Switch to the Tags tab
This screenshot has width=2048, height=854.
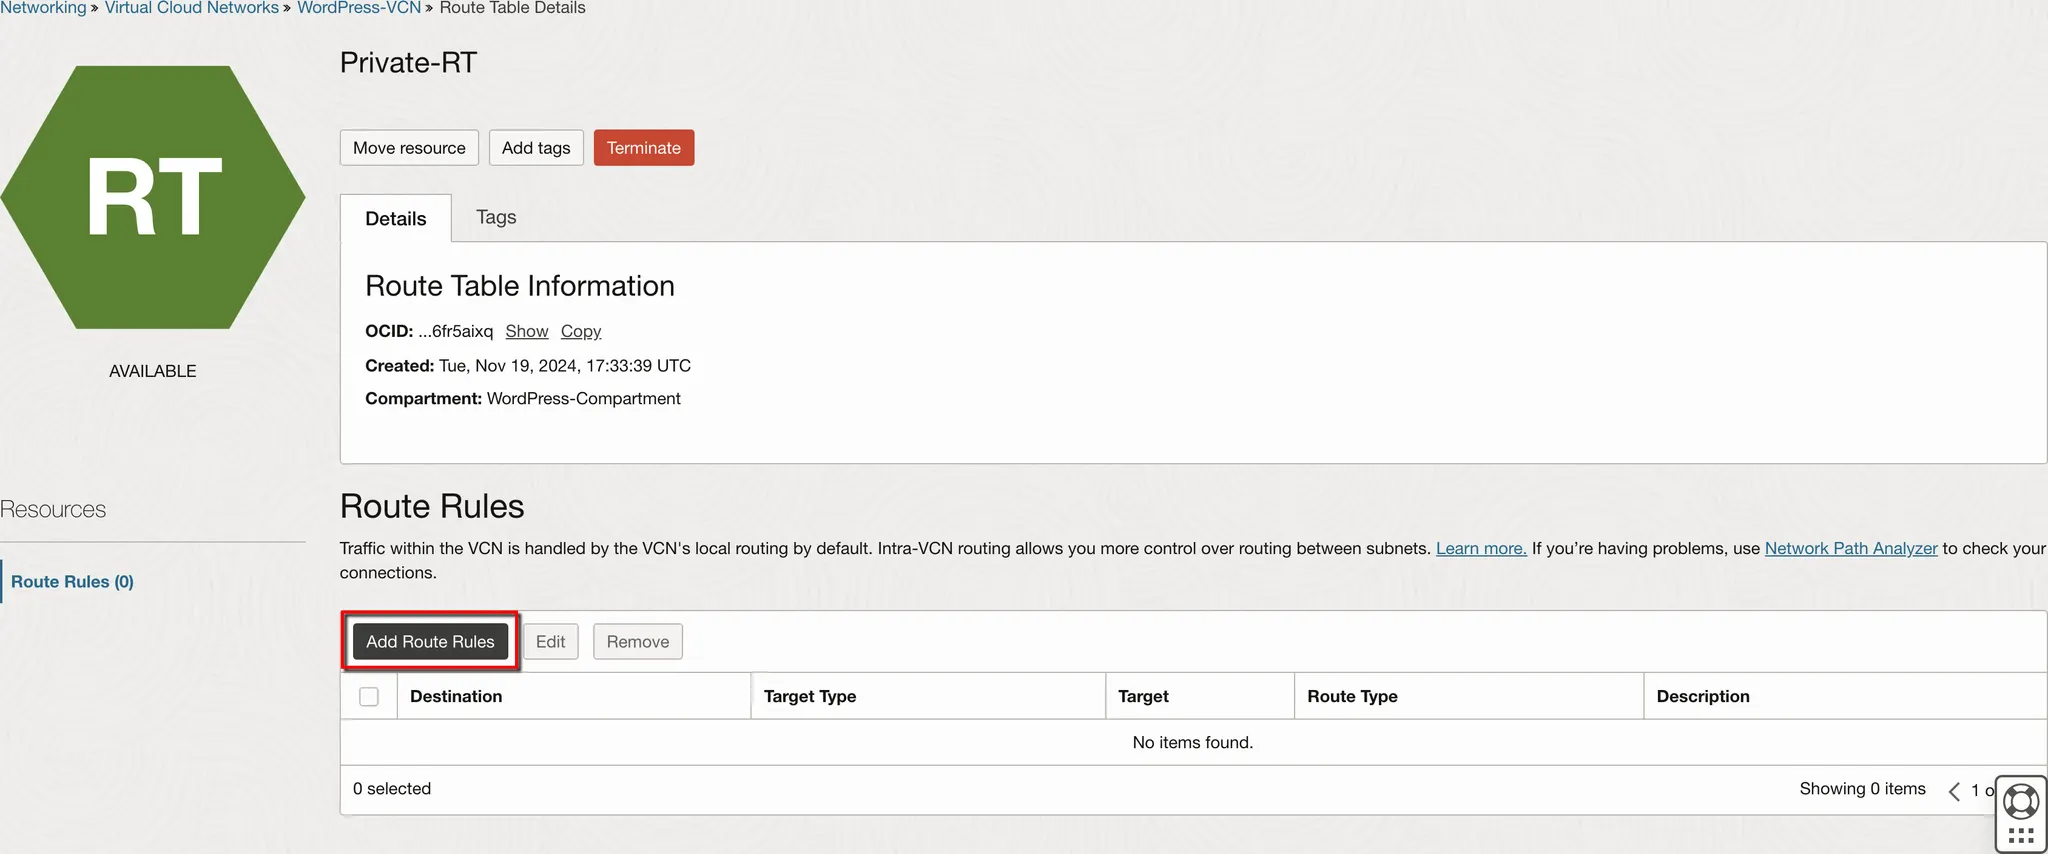tap(496, 217)
